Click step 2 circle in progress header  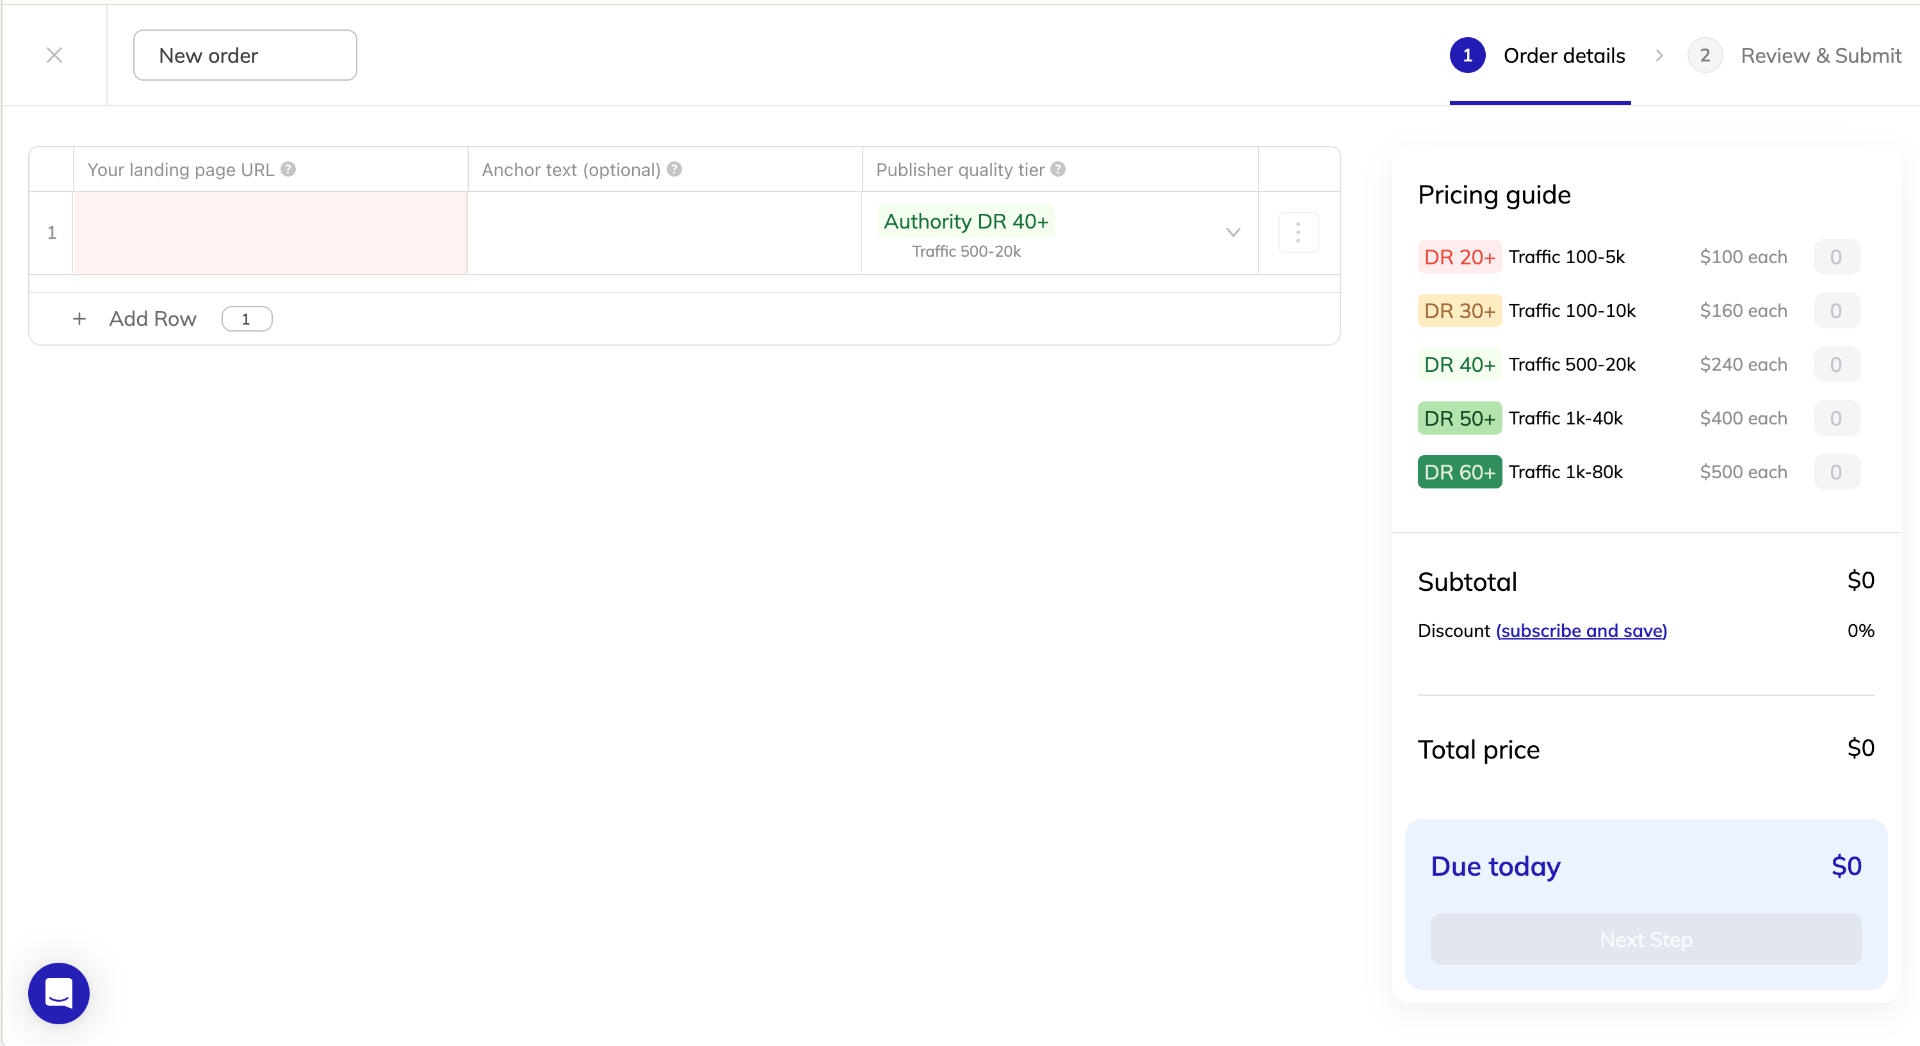pyautogui.click(x=1704, y=56)
